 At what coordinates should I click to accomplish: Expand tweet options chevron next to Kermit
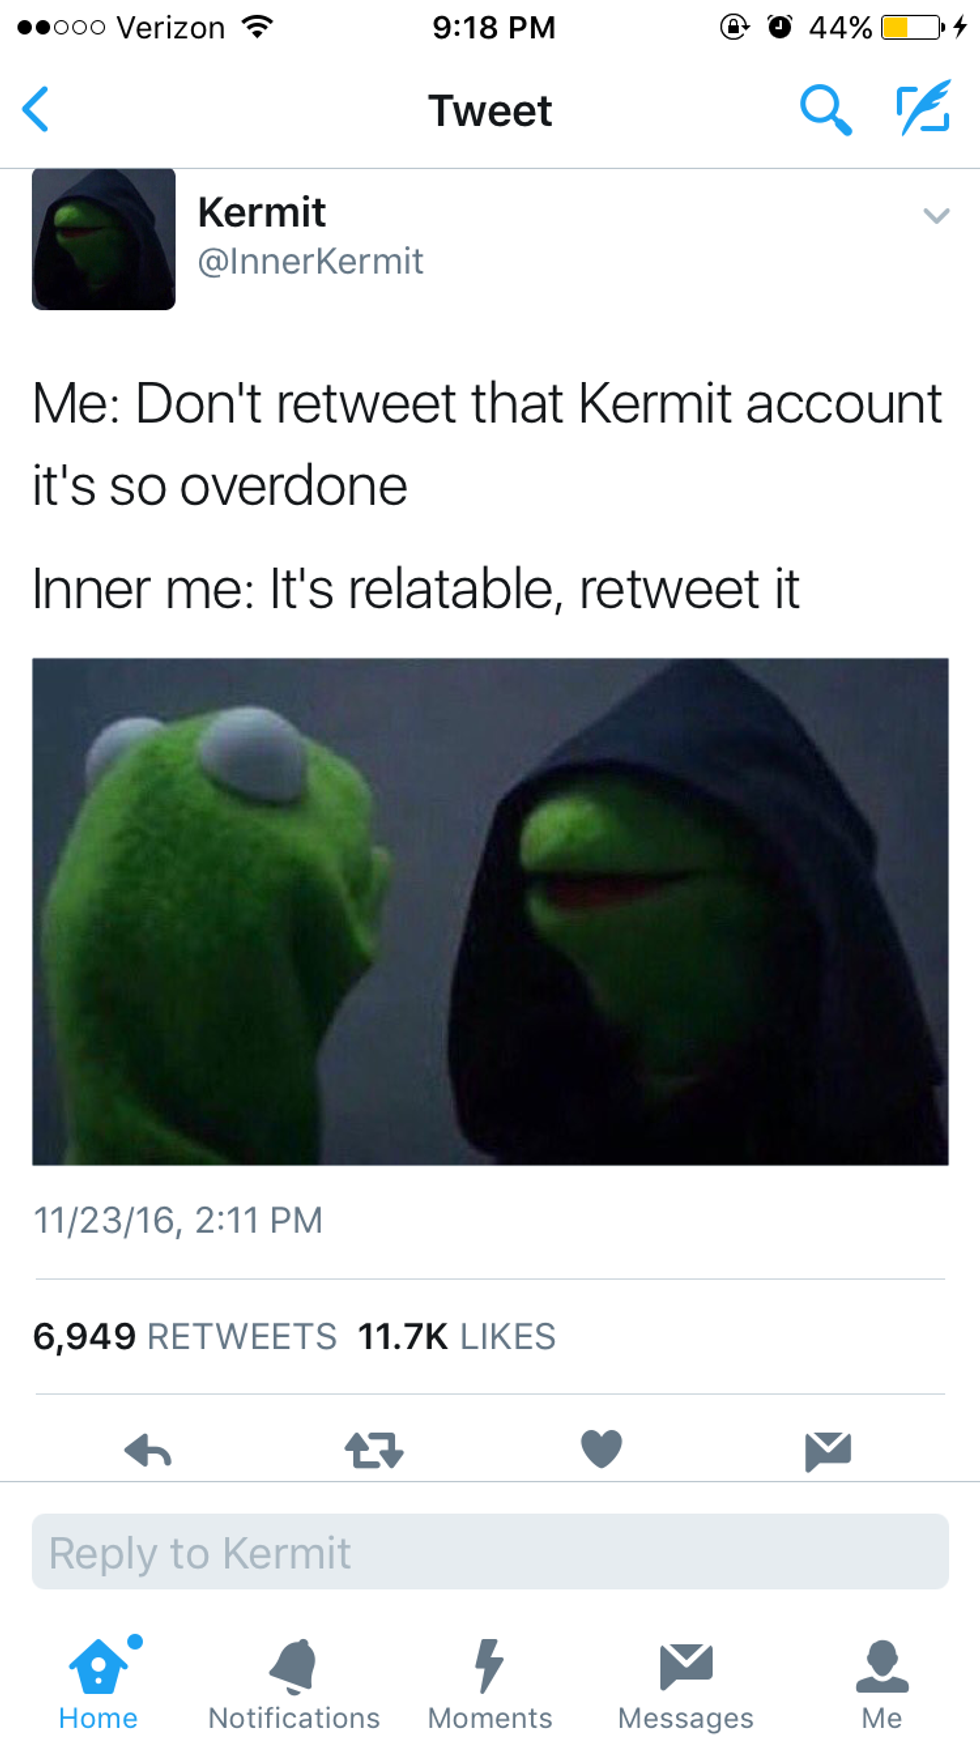click(x=936, y=215)
